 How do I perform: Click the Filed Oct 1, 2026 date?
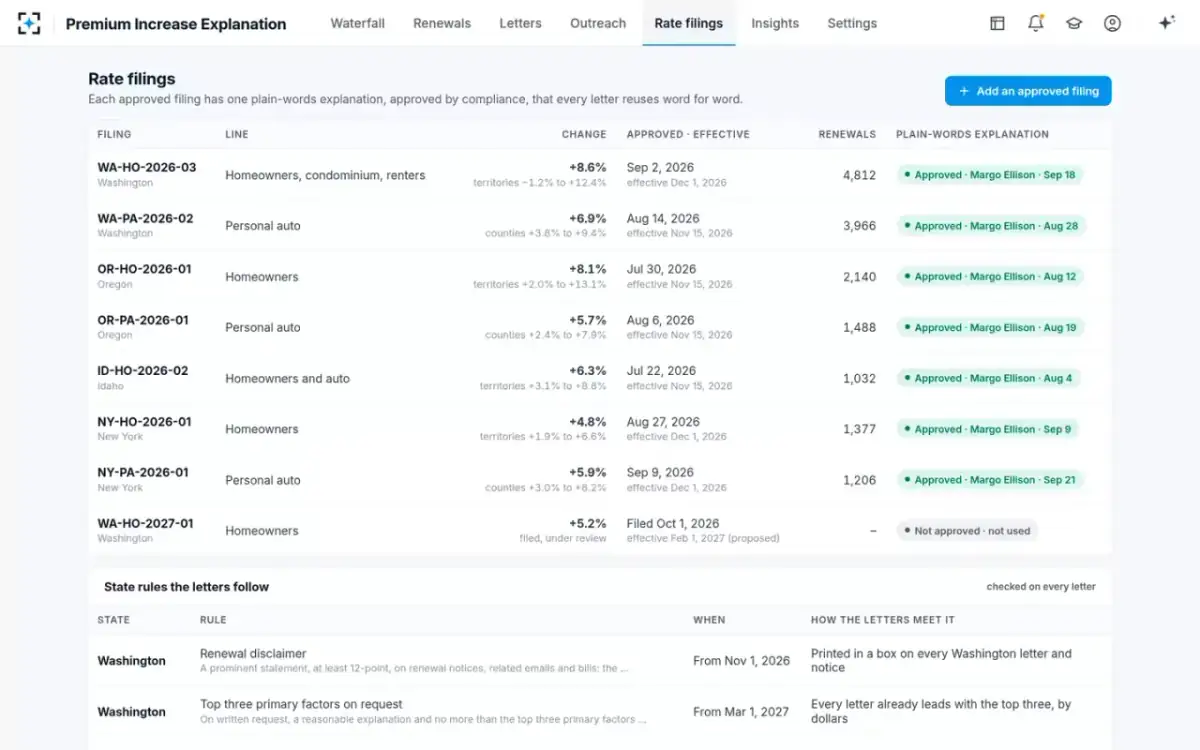click(x=673, y=523)
